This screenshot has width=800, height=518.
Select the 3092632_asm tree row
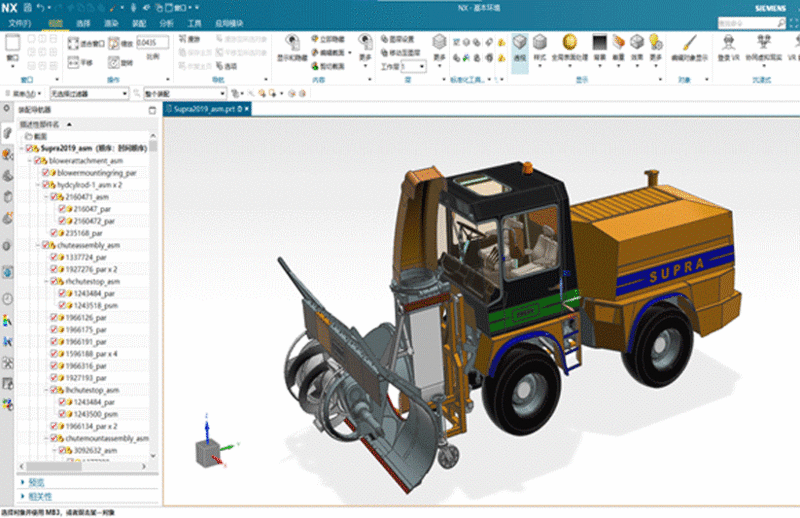pyautogui.click(x=88, y=450)
